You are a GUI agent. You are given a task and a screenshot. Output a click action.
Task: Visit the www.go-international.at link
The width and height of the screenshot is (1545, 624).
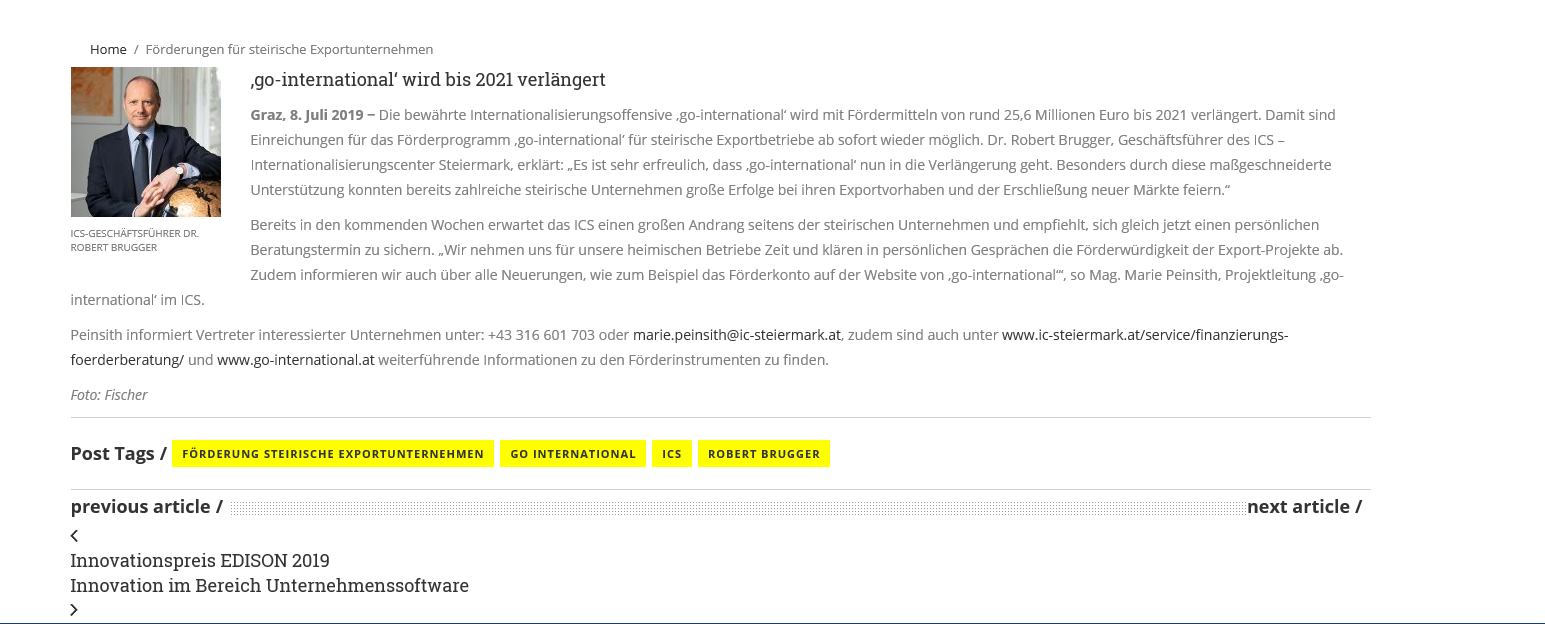point(295,360)
